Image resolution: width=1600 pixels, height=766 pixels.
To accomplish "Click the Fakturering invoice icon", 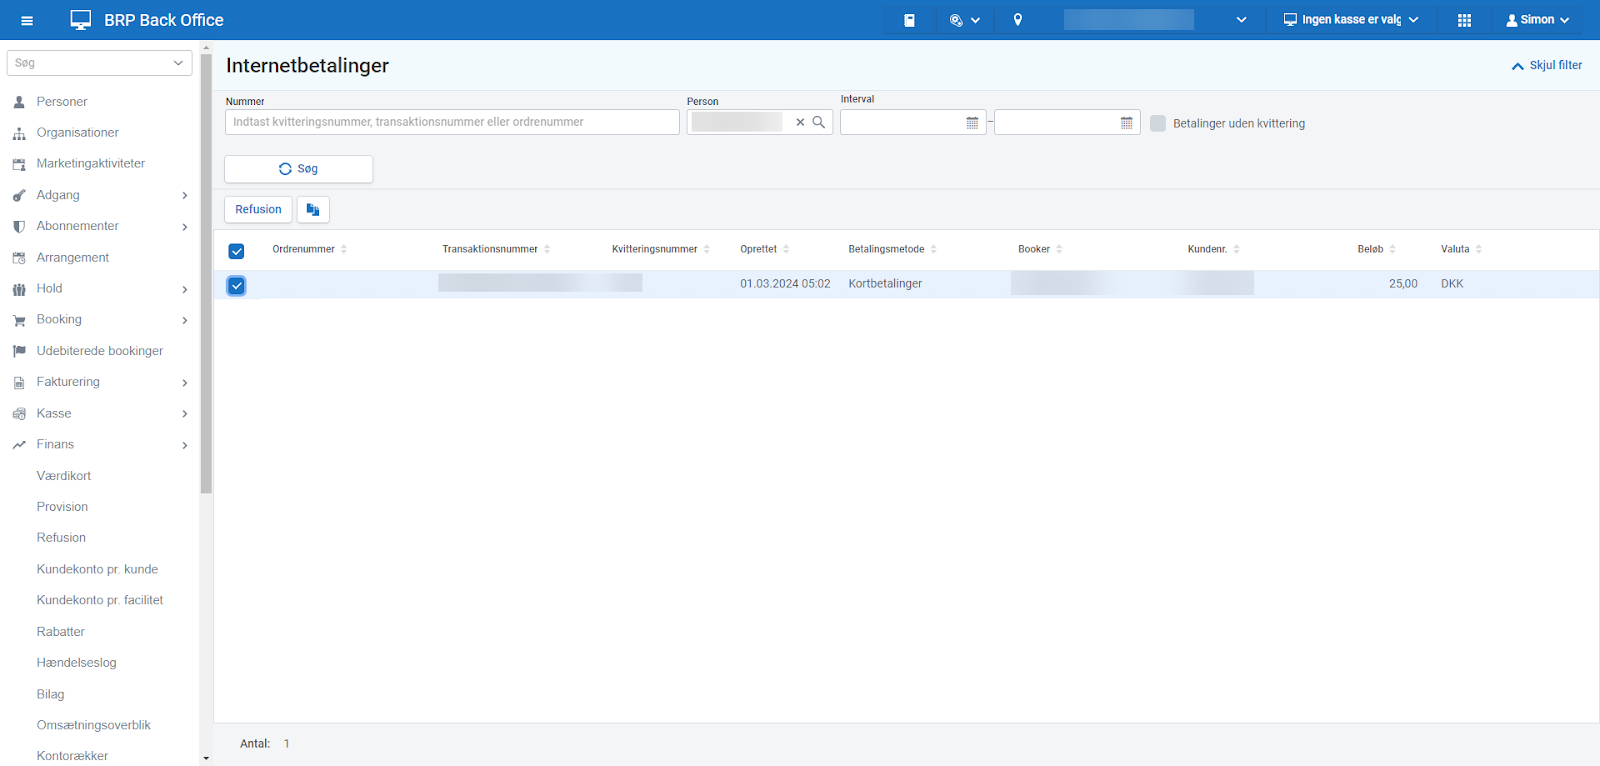I will [19, 382].
